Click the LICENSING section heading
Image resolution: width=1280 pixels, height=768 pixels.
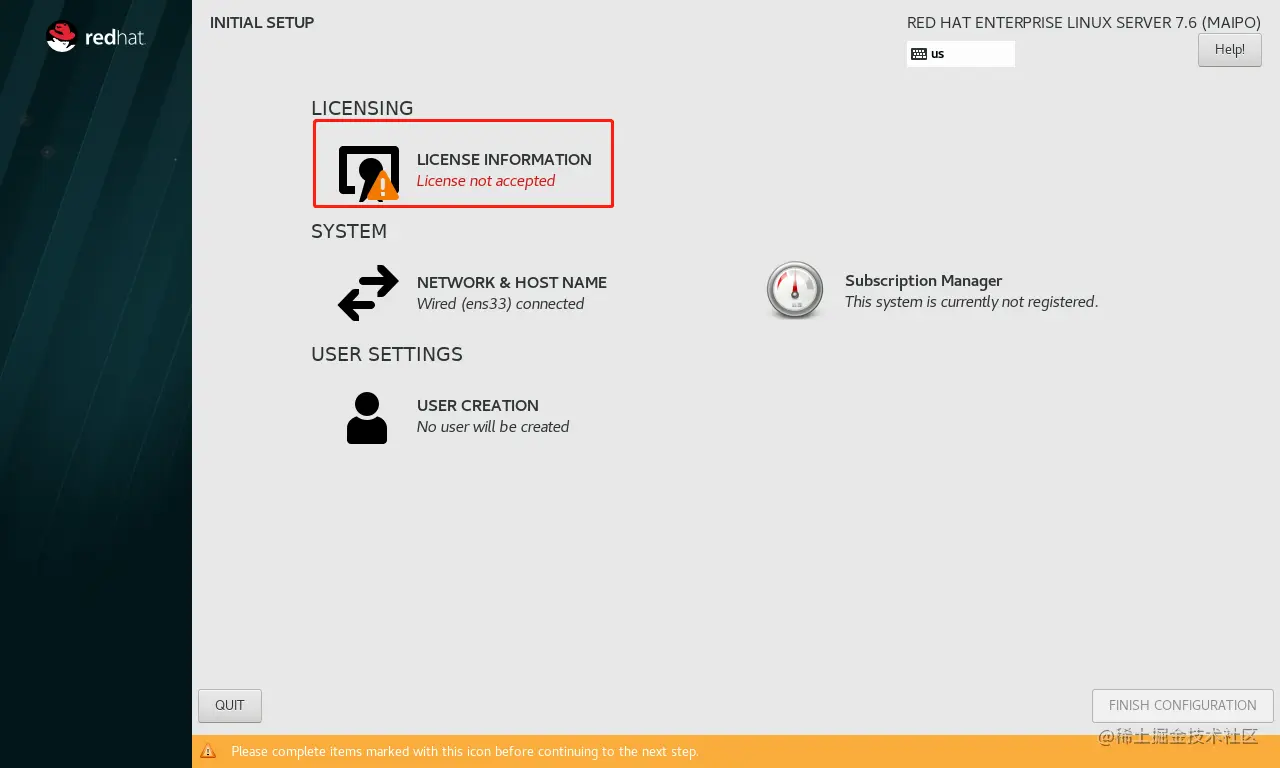[362, 108]
